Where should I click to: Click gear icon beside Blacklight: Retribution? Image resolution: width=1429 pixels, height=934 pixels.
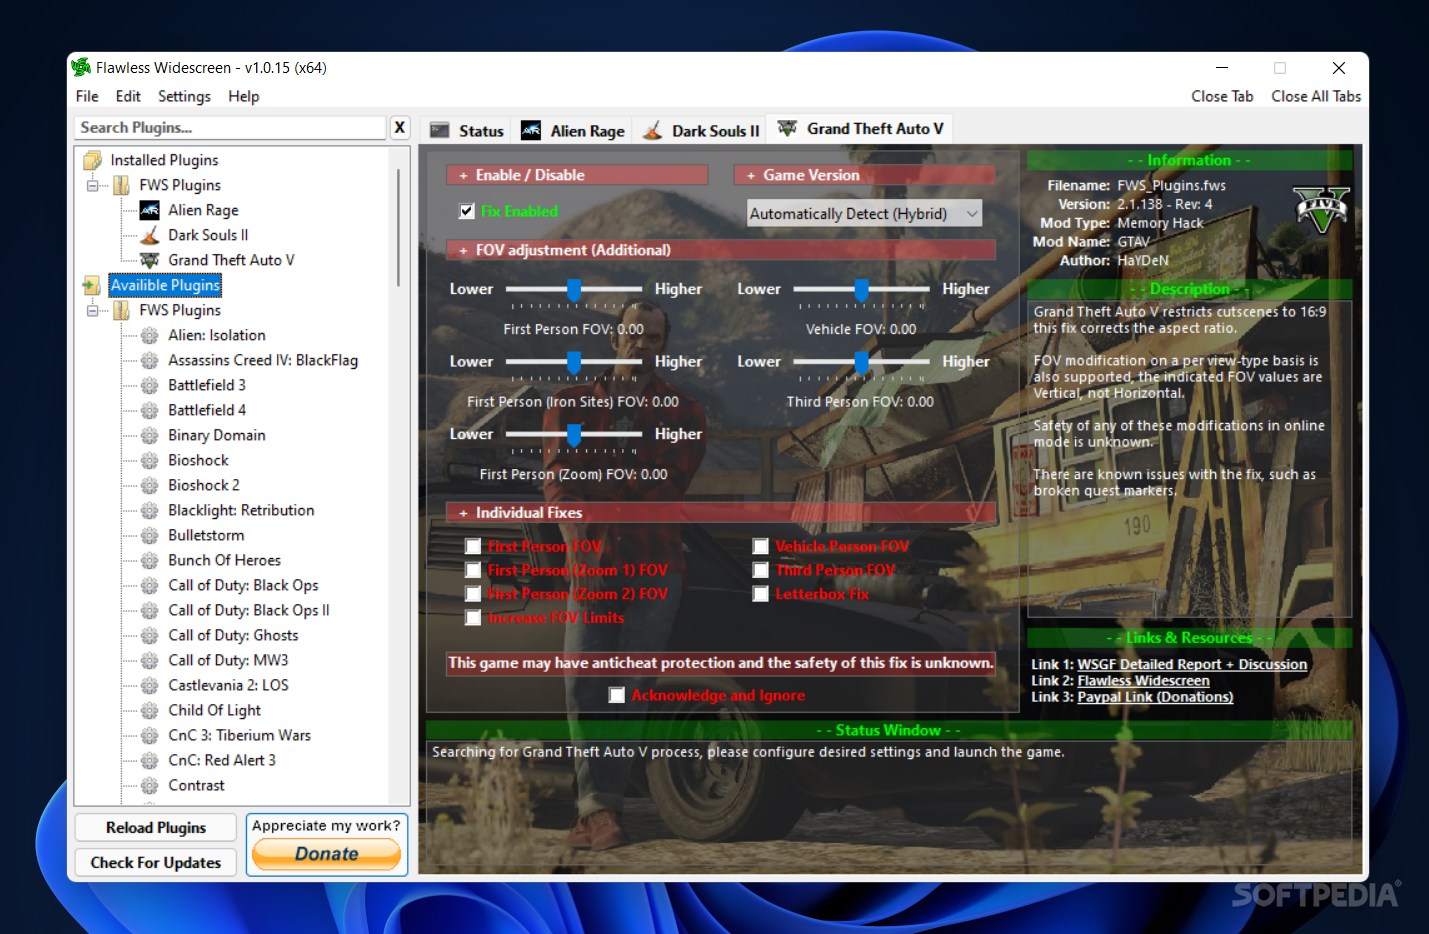pos(149,510)
